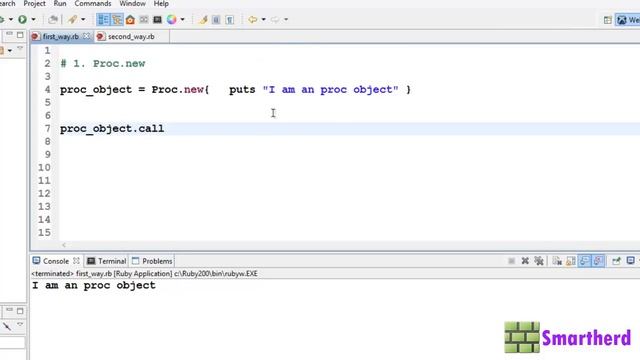Click 'Proc.new' on line 4 of code
Viewport: 640px width, 360px height.
coord(178,89)
